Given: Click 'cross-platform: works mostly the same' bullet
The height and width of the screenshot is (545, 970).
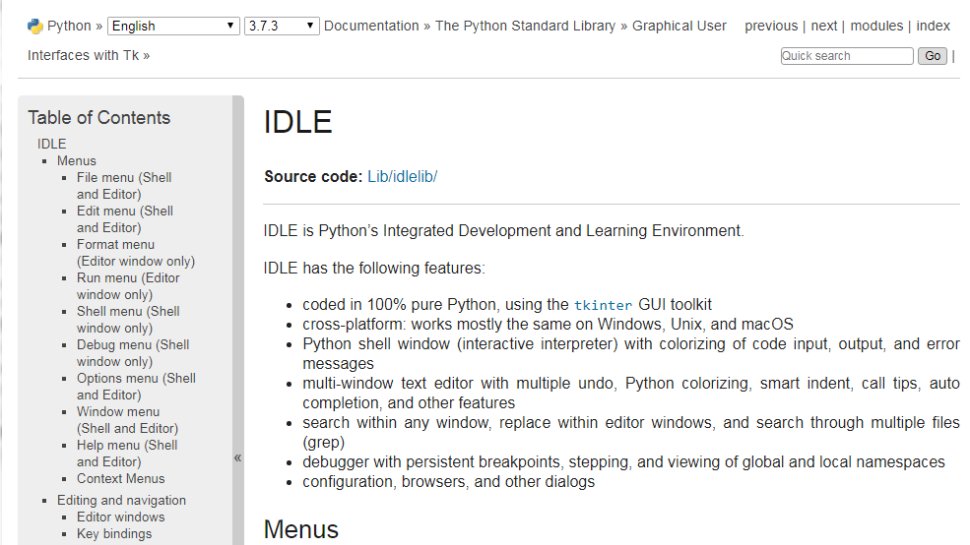Looking at the screenshot, I should point(547,324).
